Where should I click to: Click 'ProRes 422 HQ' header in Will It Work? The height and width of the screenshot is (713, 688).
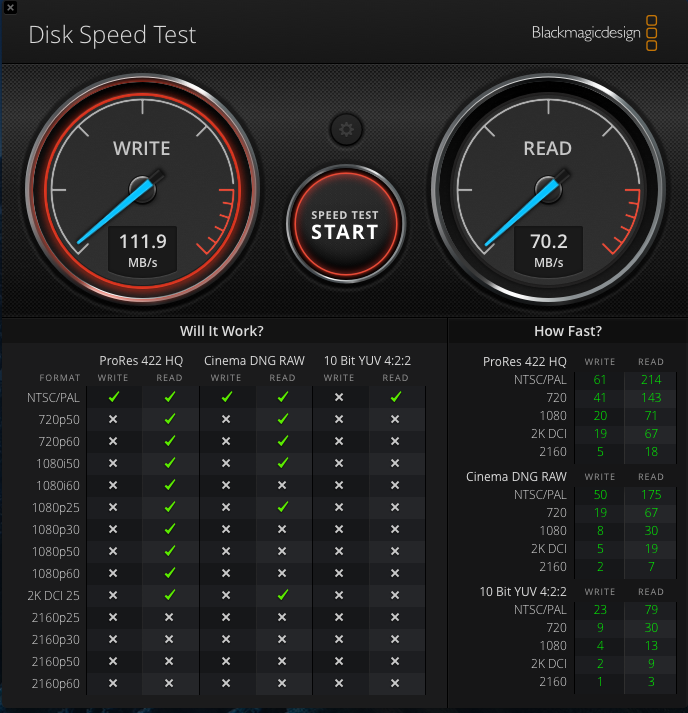pos(141,361)
